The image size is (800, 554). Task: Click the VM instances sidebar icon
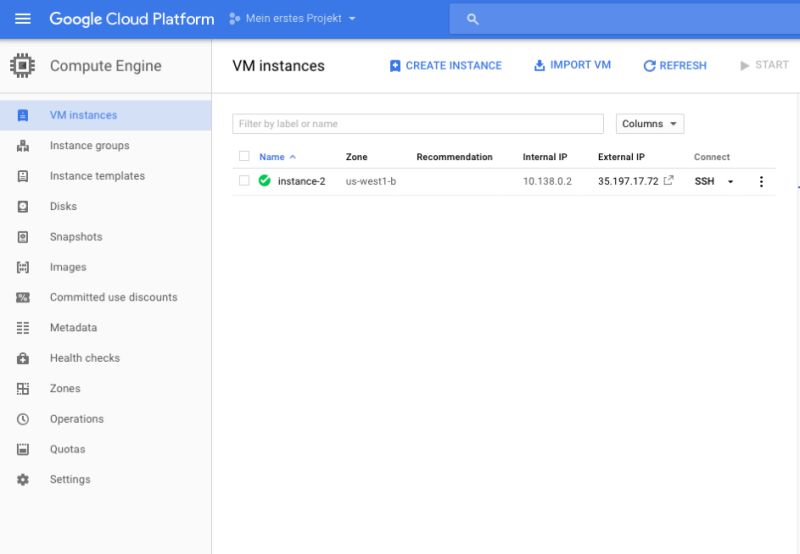coord(23,115)
